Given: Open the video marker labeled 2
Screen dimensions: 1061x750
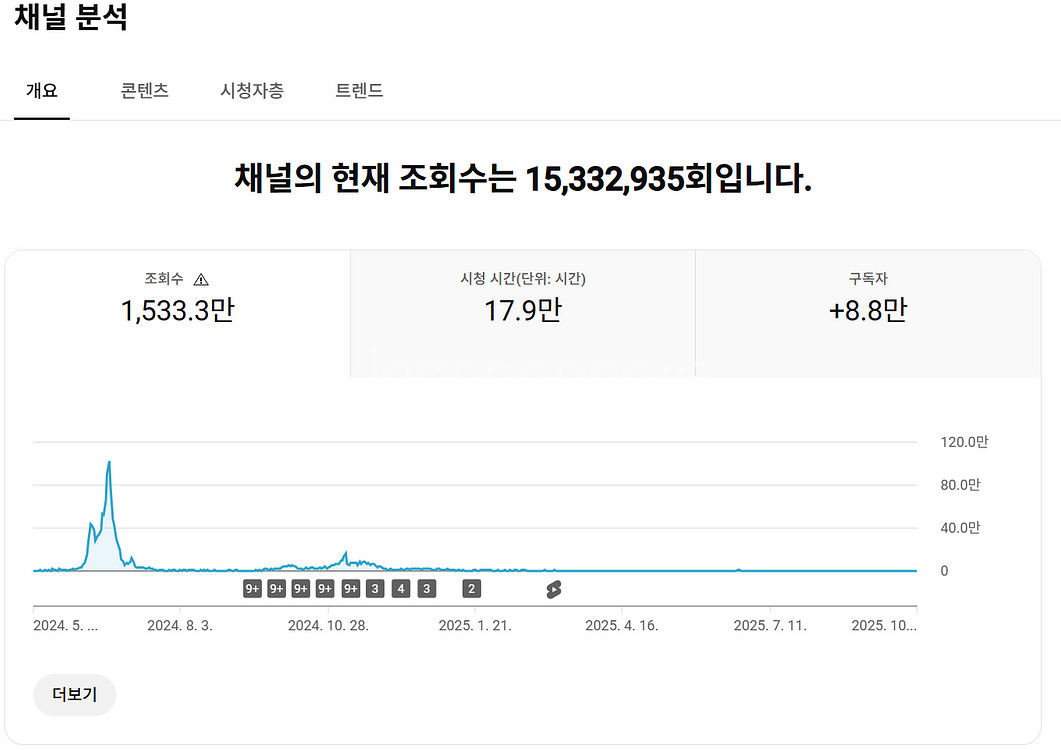Looking at the screenshot, I should (471, 589).
